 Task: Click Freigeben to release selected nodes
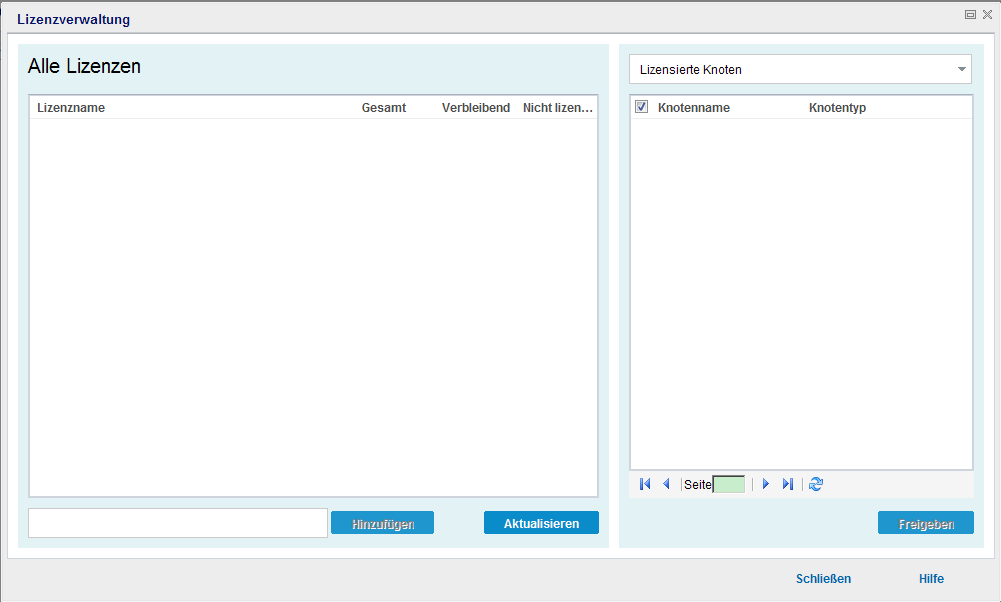point(925,522)
